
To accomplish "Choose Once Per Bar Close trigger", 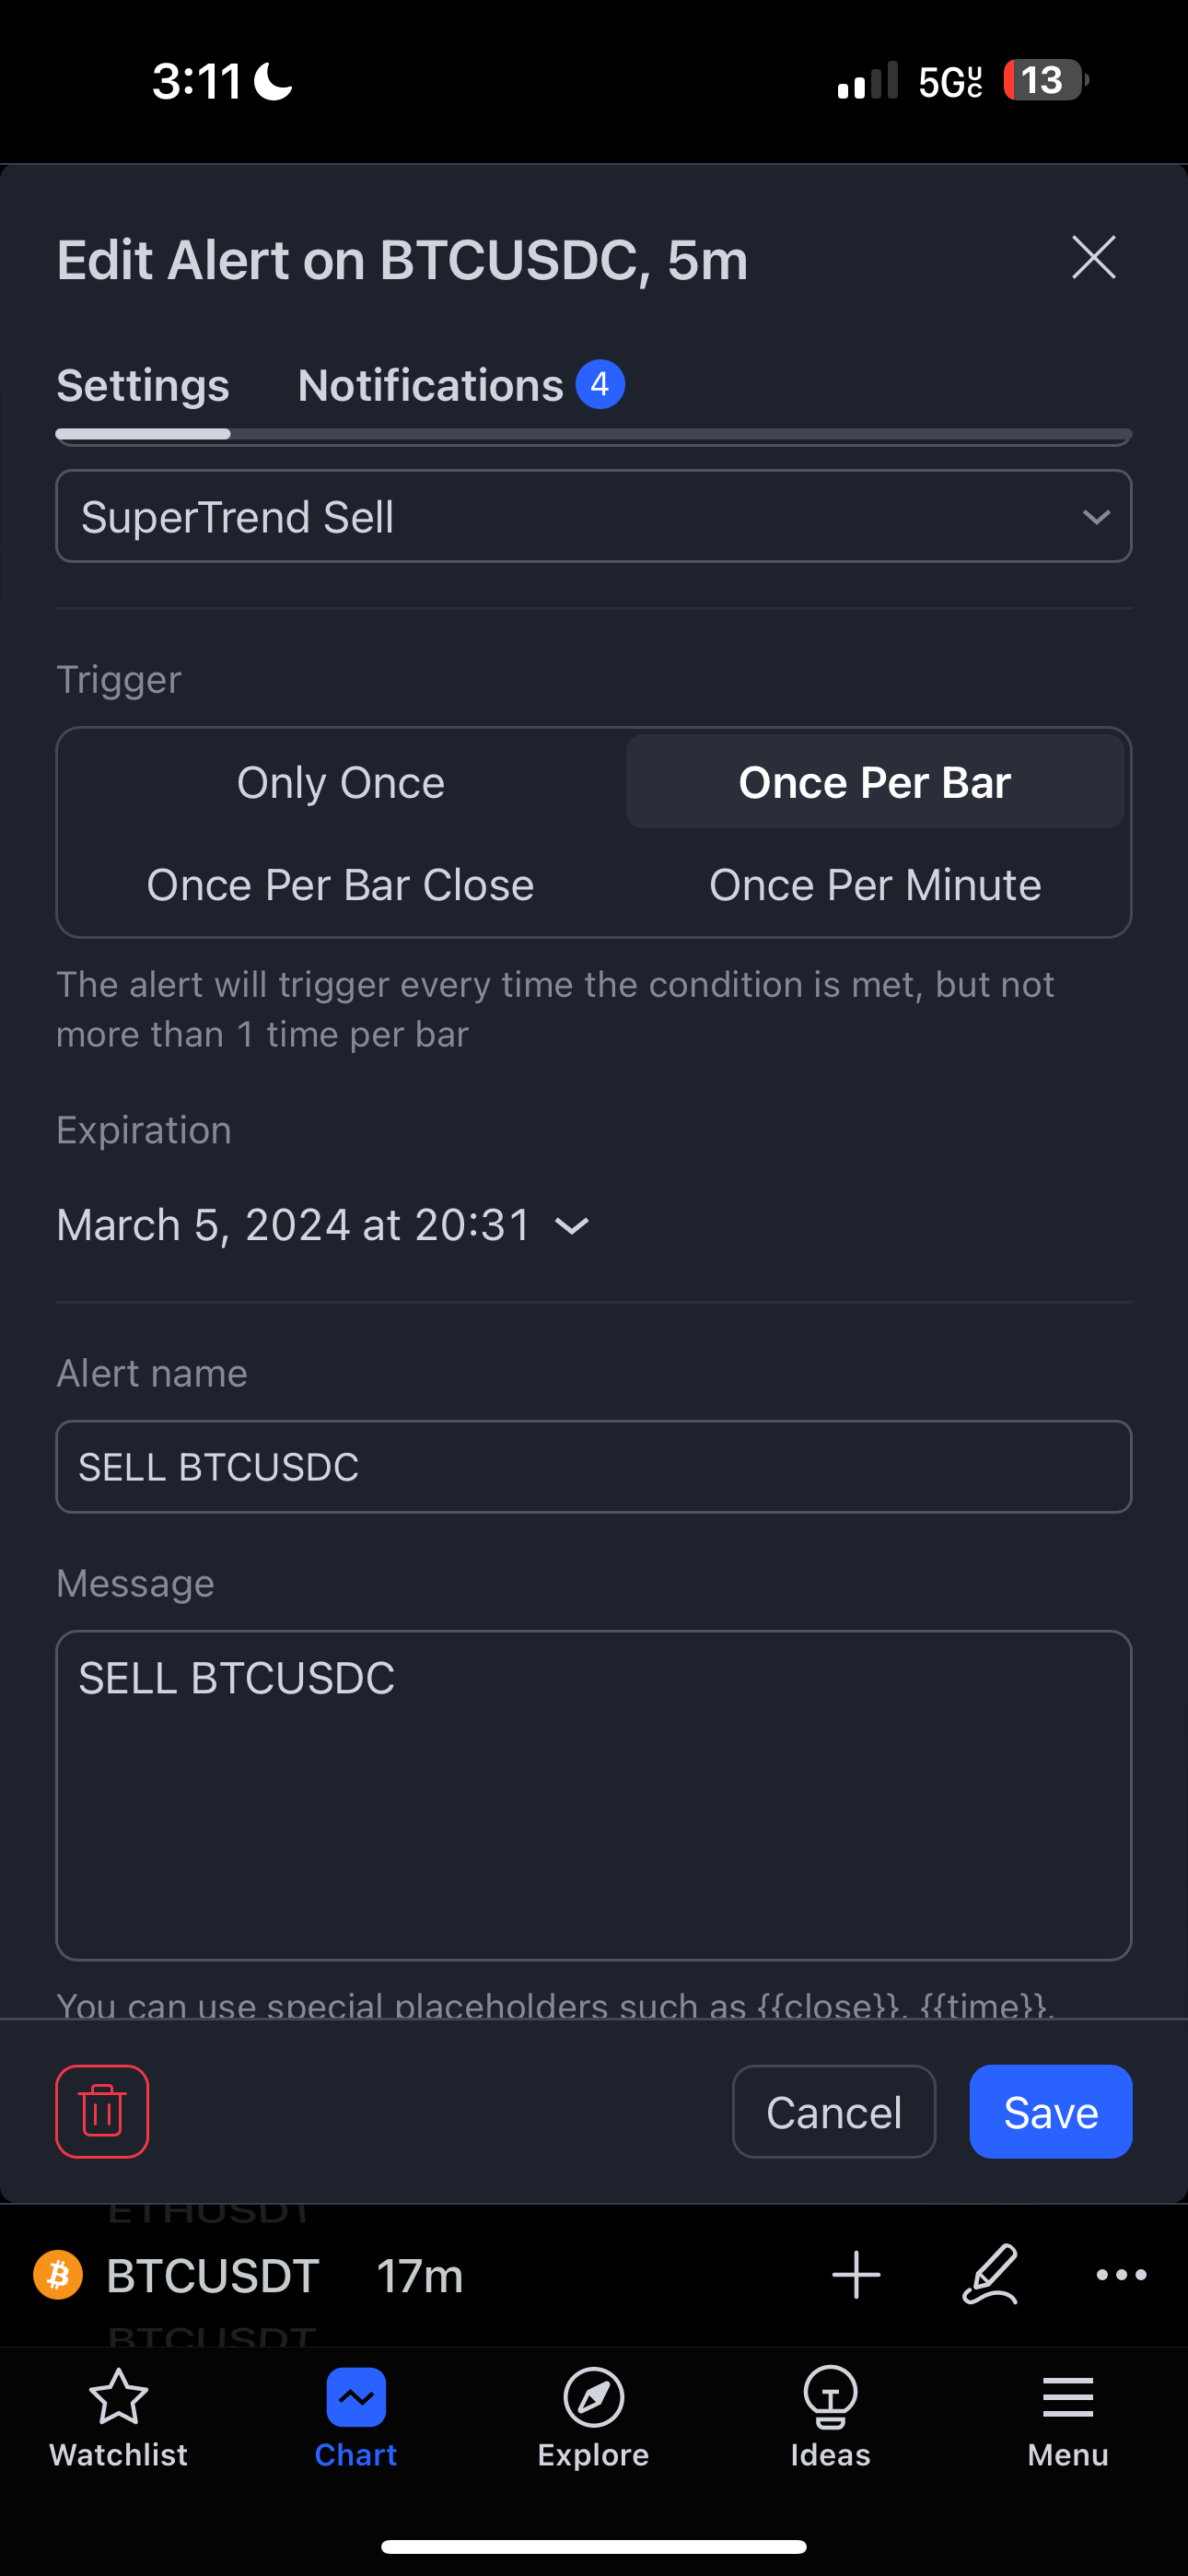I will pyautogui.click(x=341, y=885).
